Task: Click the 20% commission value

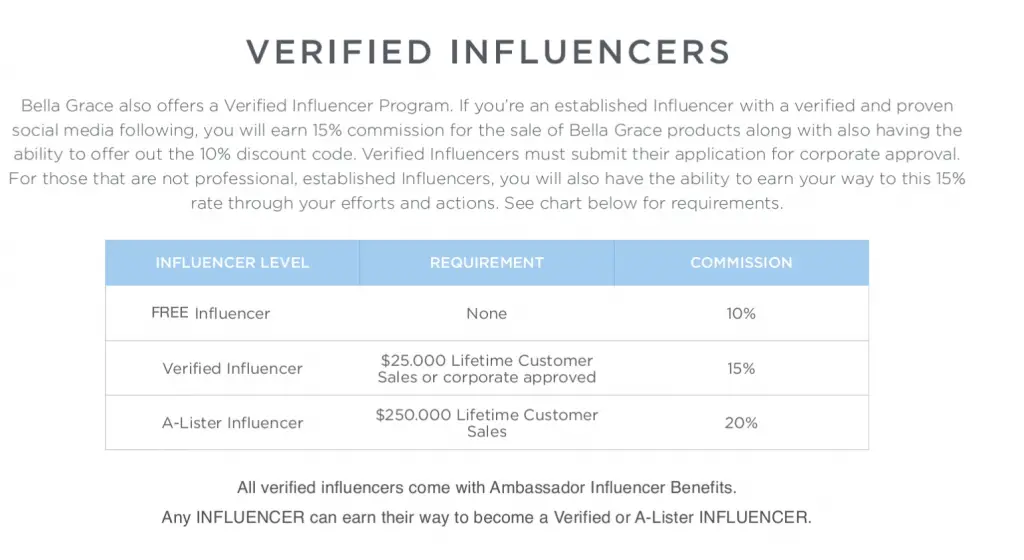Action: coord(741,423)
